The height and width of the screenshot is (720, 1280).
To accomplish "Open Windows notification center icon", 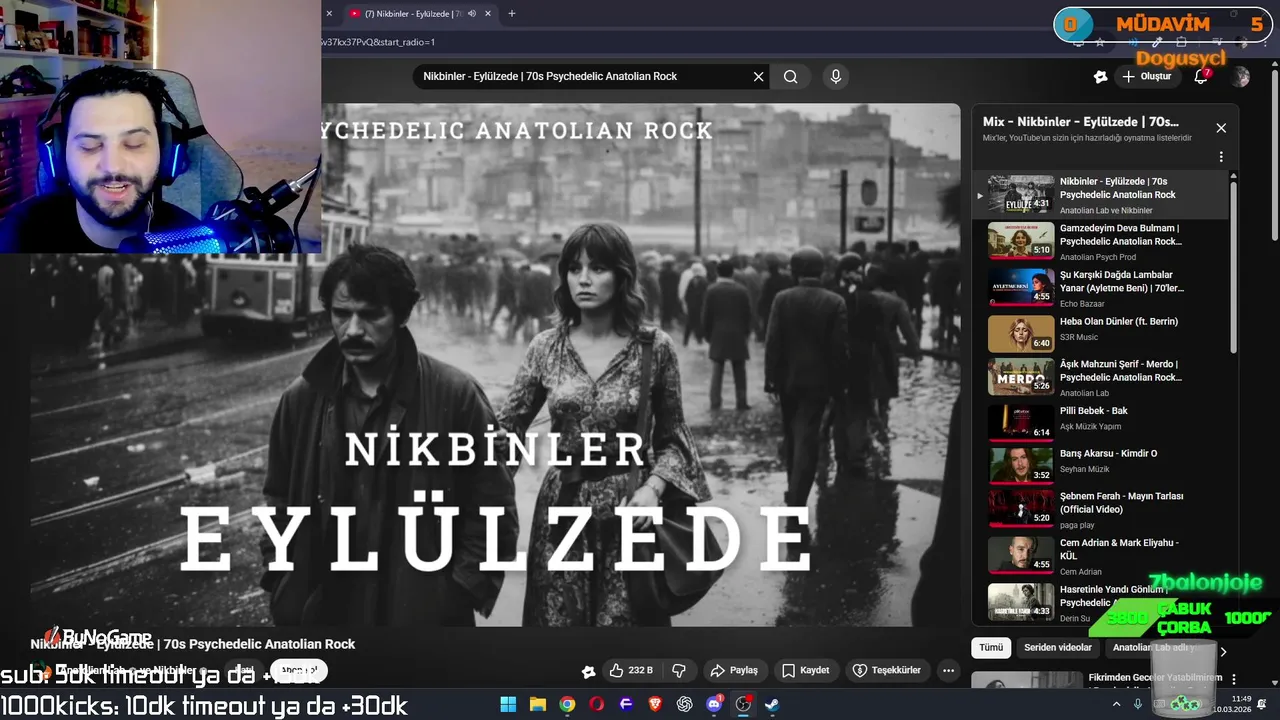I will pos(1262,704).
